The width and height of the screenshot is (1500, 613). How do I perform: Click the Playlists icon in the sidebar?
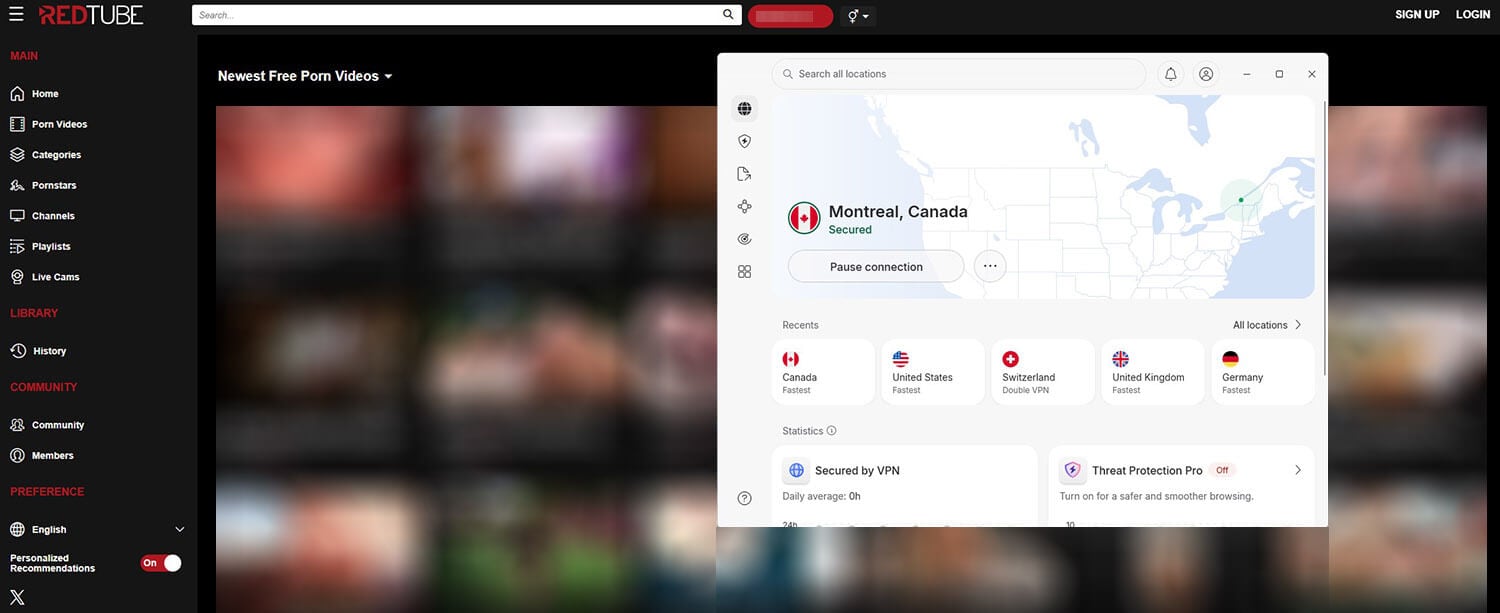click(x=17, y=246)
